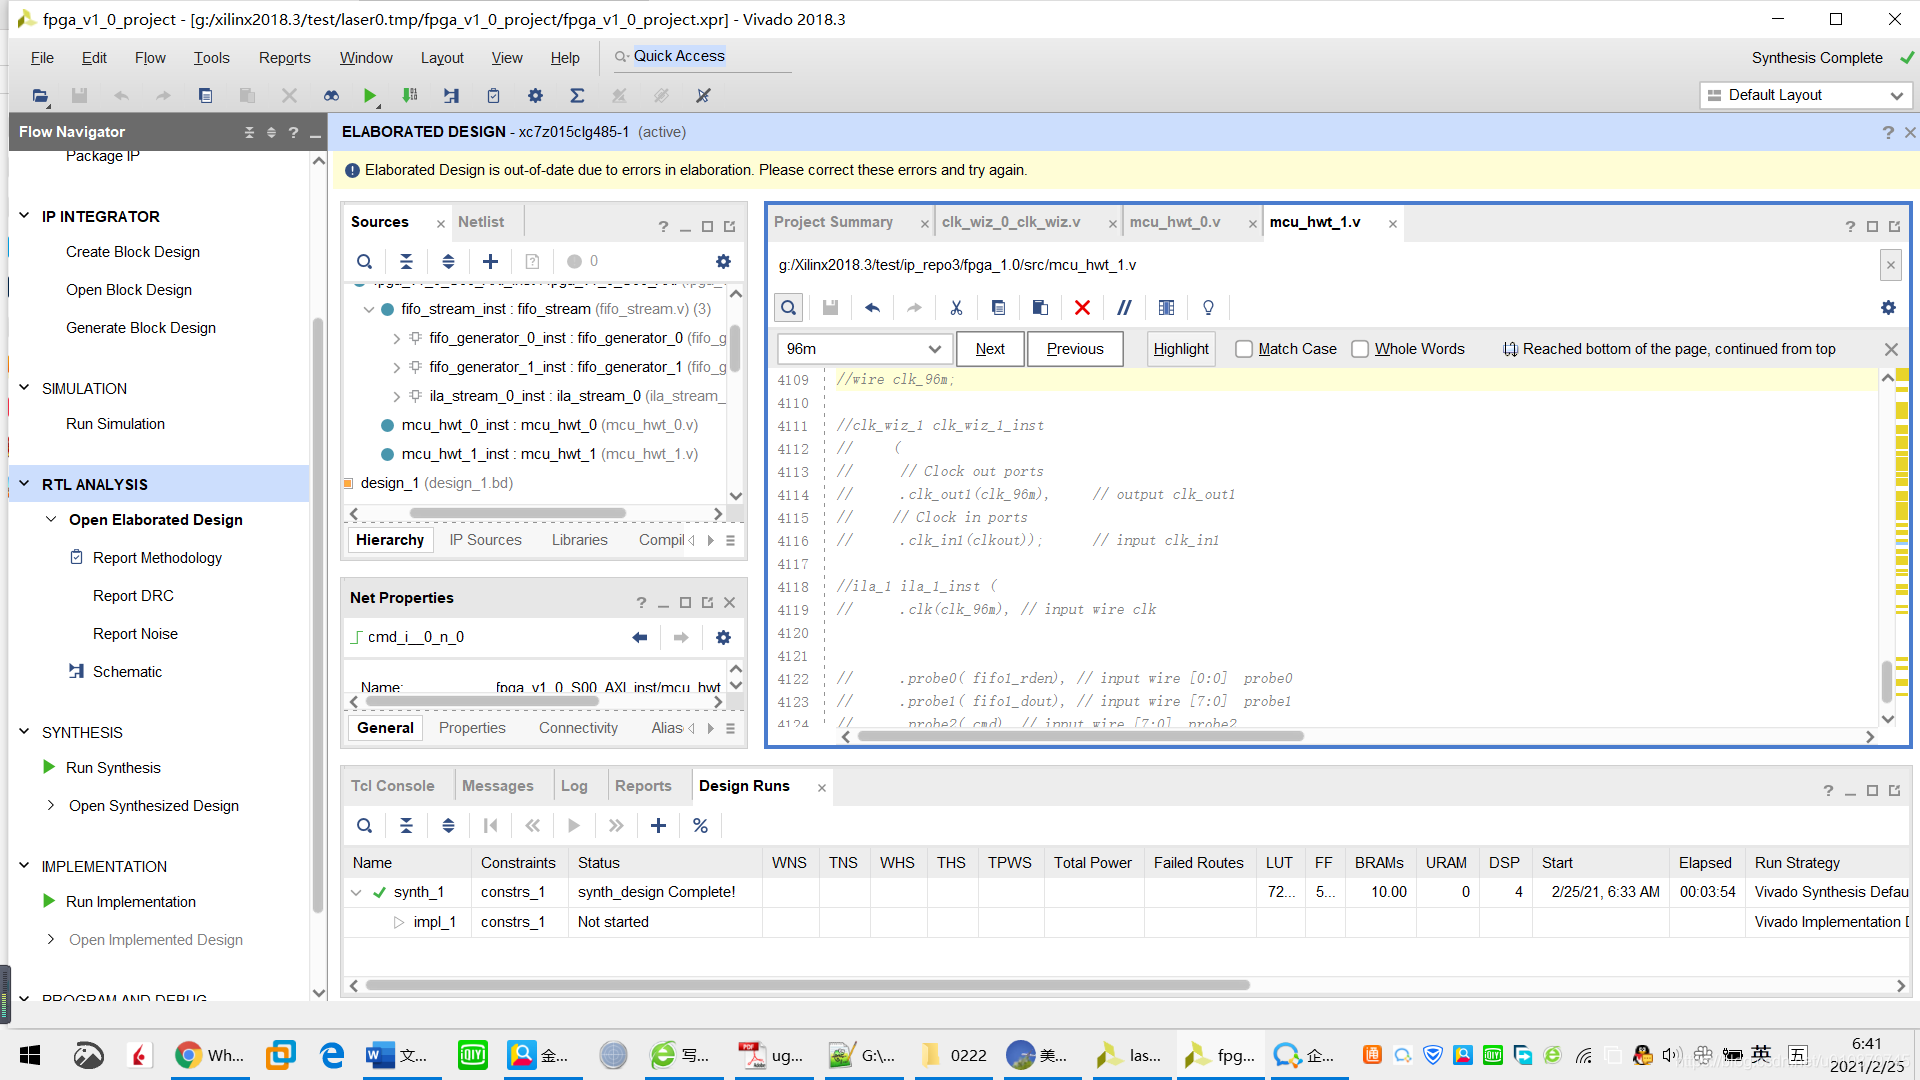Open Sources panel settings gear
The height and width of the screenshot is (1080, 1920).
pos(723,262)
